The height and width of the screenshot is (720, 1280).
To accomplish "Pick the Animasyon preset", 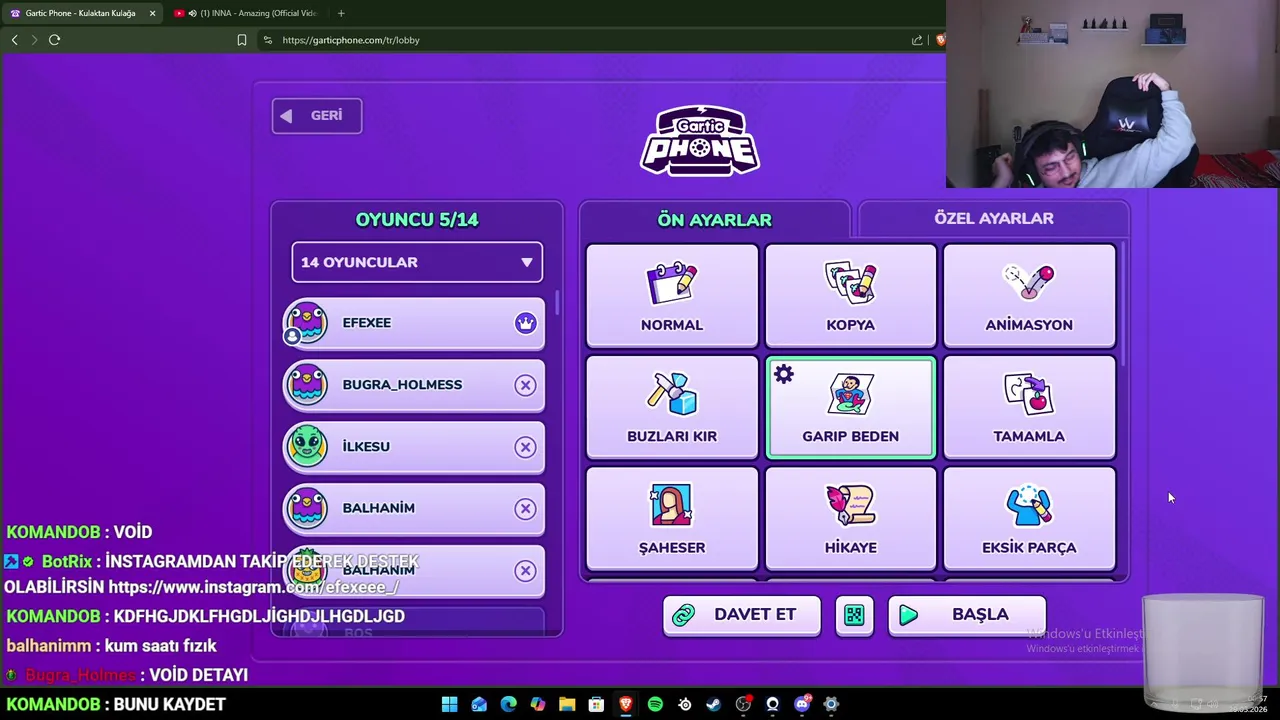I will tap(1029, 296).
